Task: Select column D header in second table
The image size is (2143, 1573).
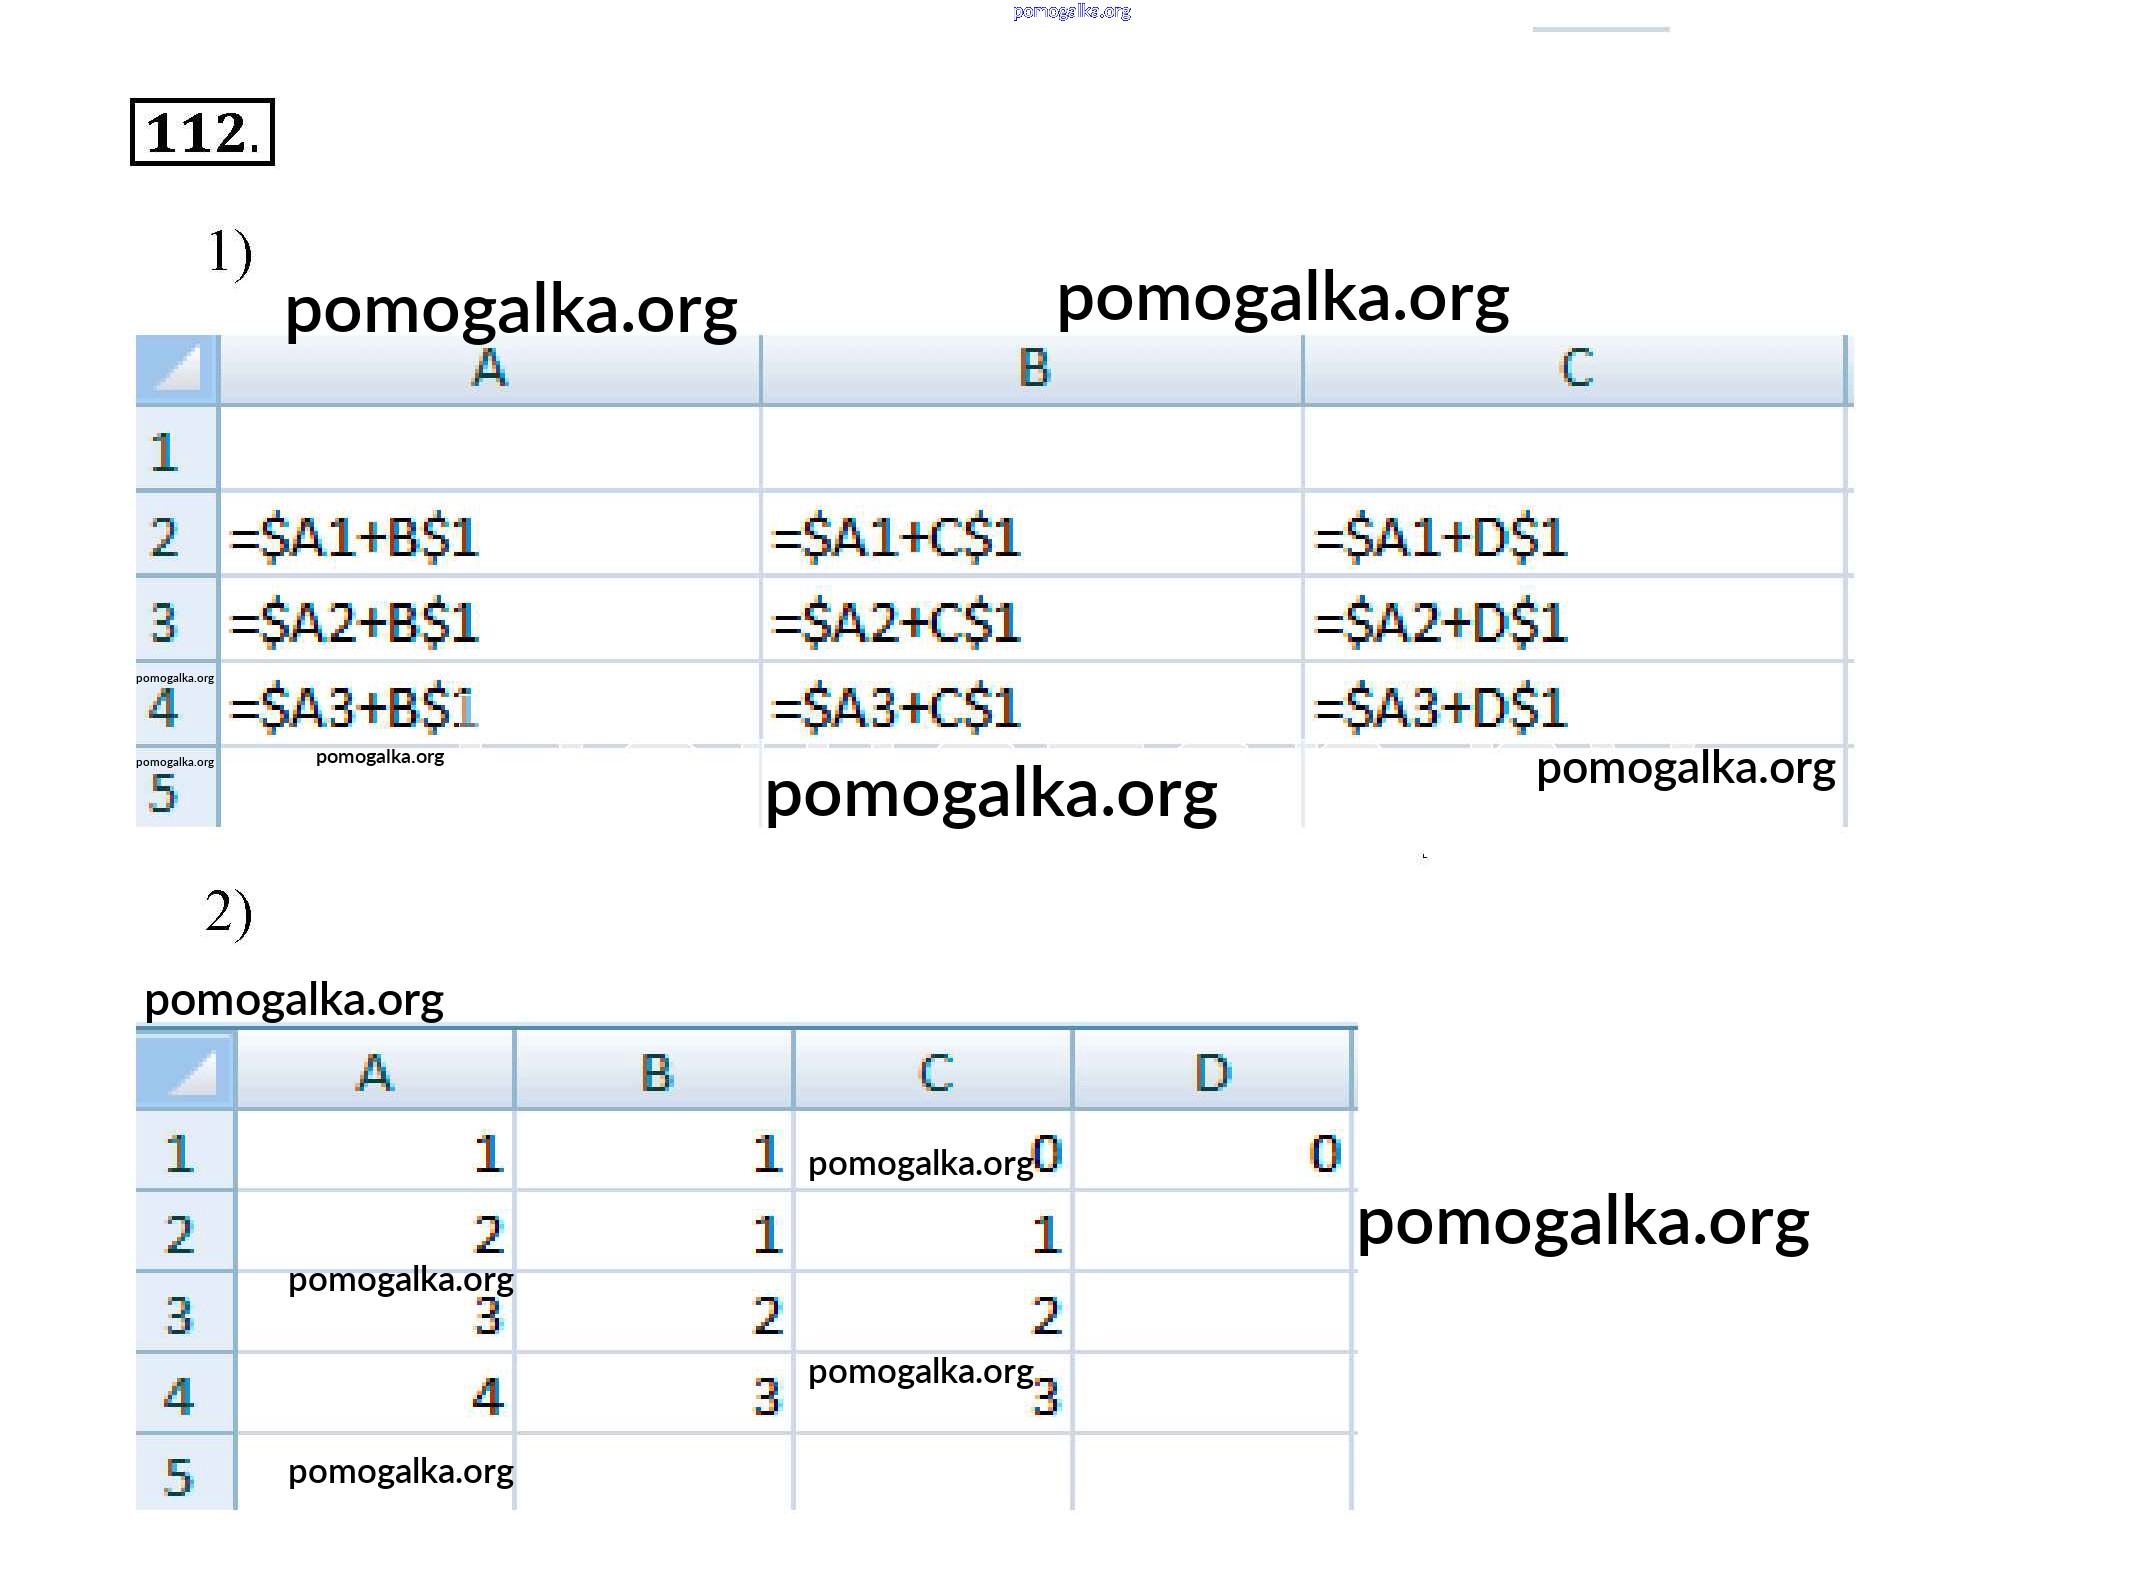Action: (1212, 1072)
